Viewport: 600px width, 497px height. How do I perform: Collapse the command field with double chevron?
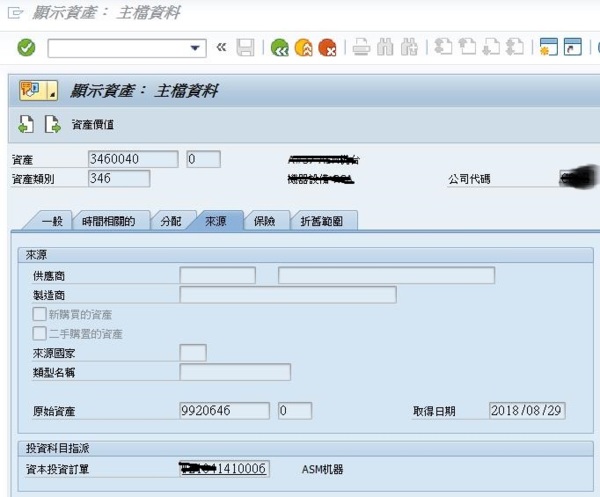221,47
